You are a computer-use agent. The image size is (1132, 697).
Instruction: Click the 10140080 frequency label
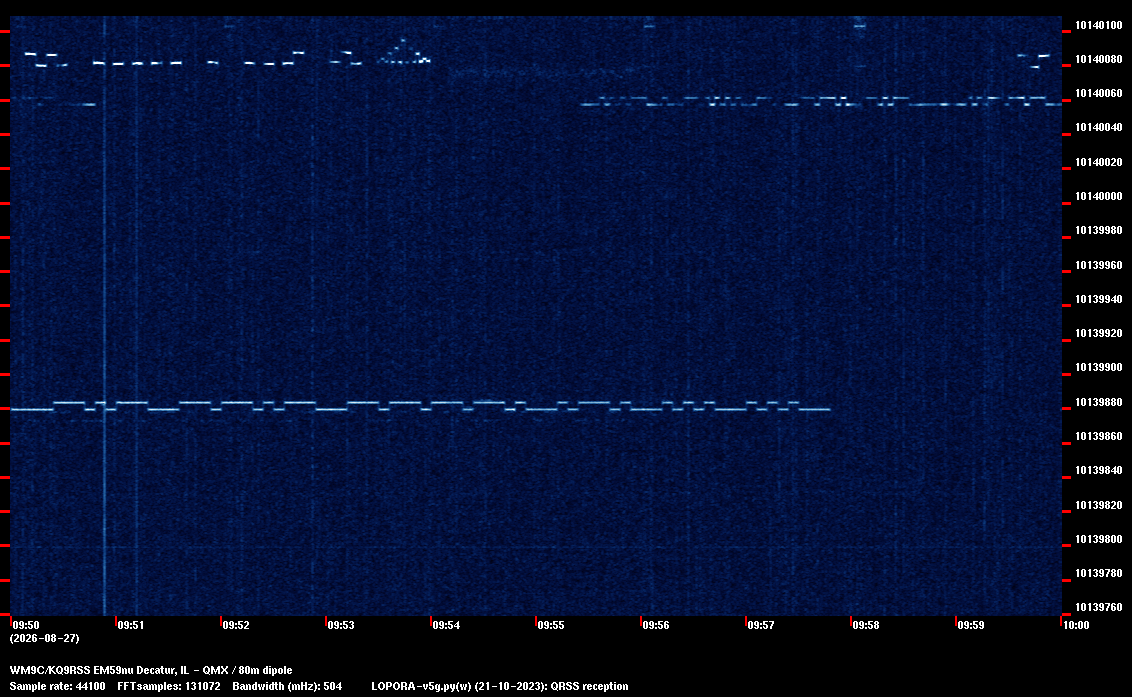point(1098,59)
